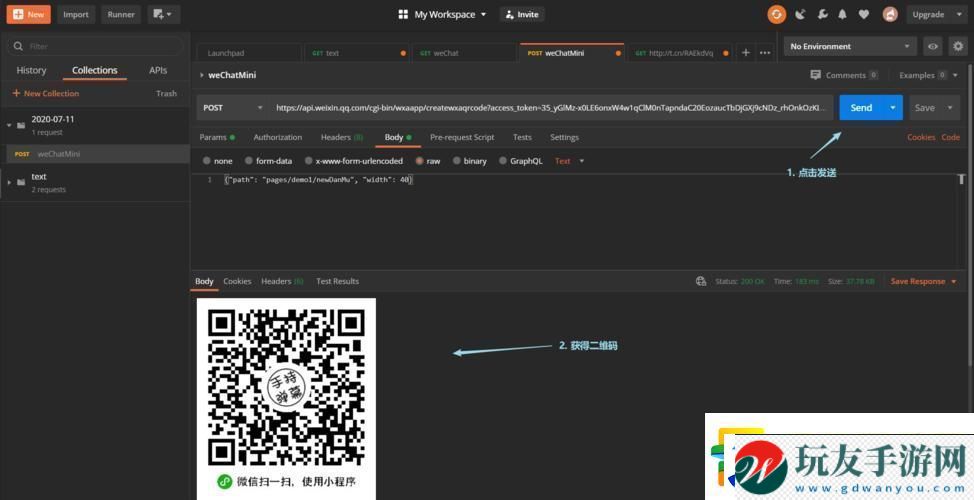Open the Send button arrow dropdown
974x500 pixels.
[x=893, y=107]
